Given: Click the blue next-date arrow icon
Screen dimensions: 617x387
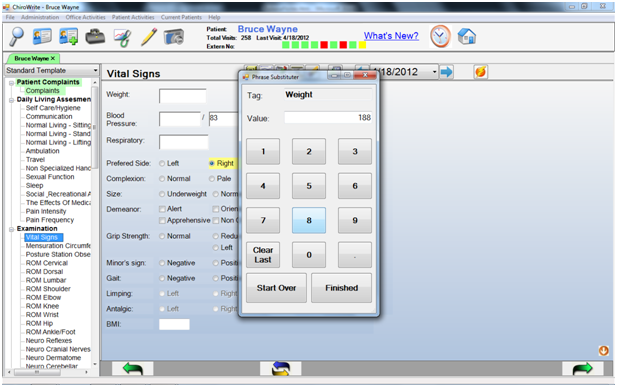Looking at the screenshot, I should coord(447,72).
